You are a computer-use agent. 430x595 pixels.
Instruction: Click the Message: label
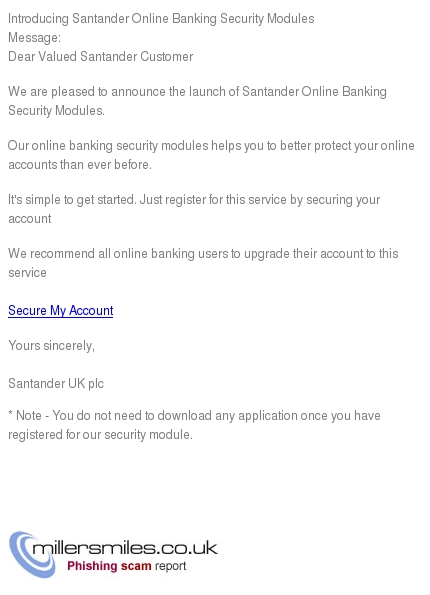tap(35, 38)
